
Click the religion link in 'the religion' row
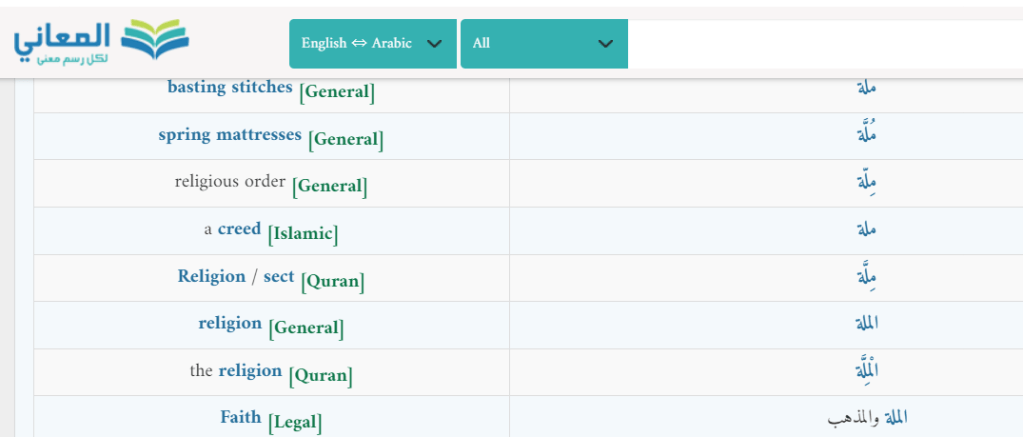click(x=250, y=370)
